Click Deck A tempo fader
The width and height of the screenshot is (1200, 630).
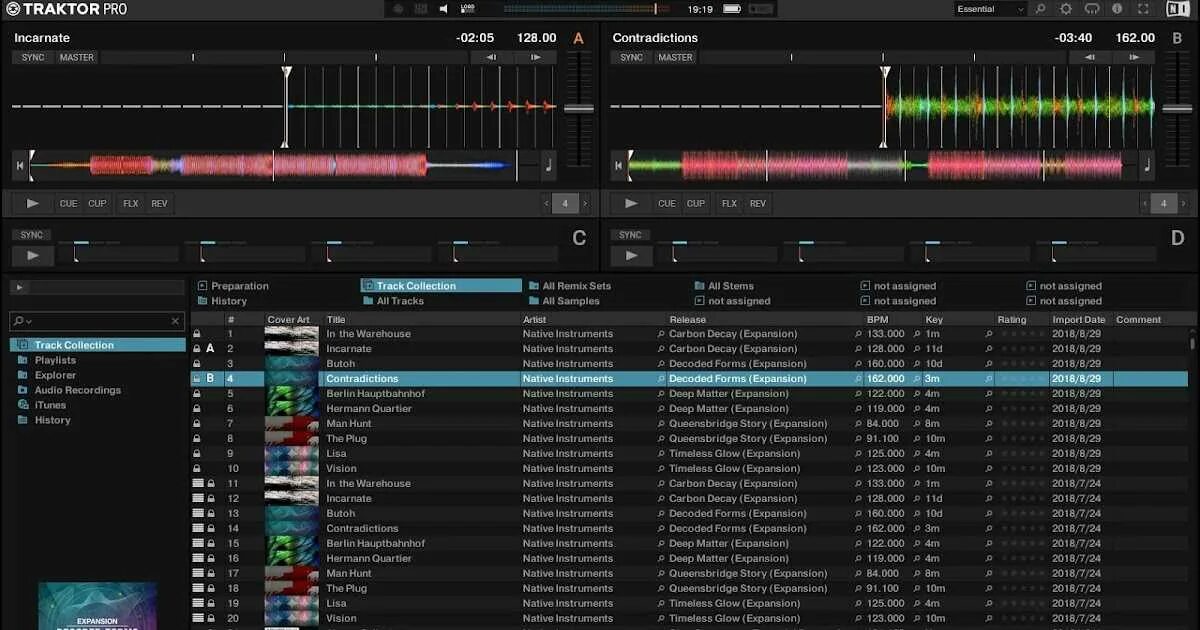click(579, 108)
